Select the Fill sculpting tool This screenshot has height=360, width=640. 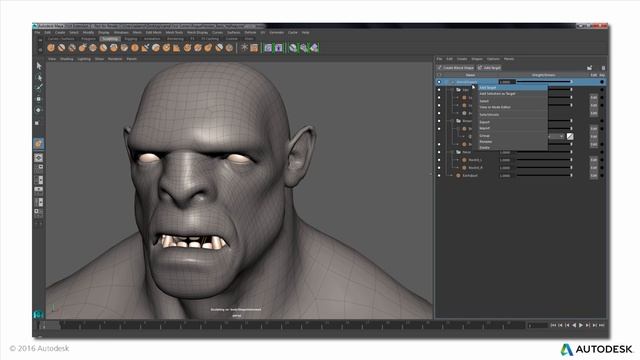177,48
